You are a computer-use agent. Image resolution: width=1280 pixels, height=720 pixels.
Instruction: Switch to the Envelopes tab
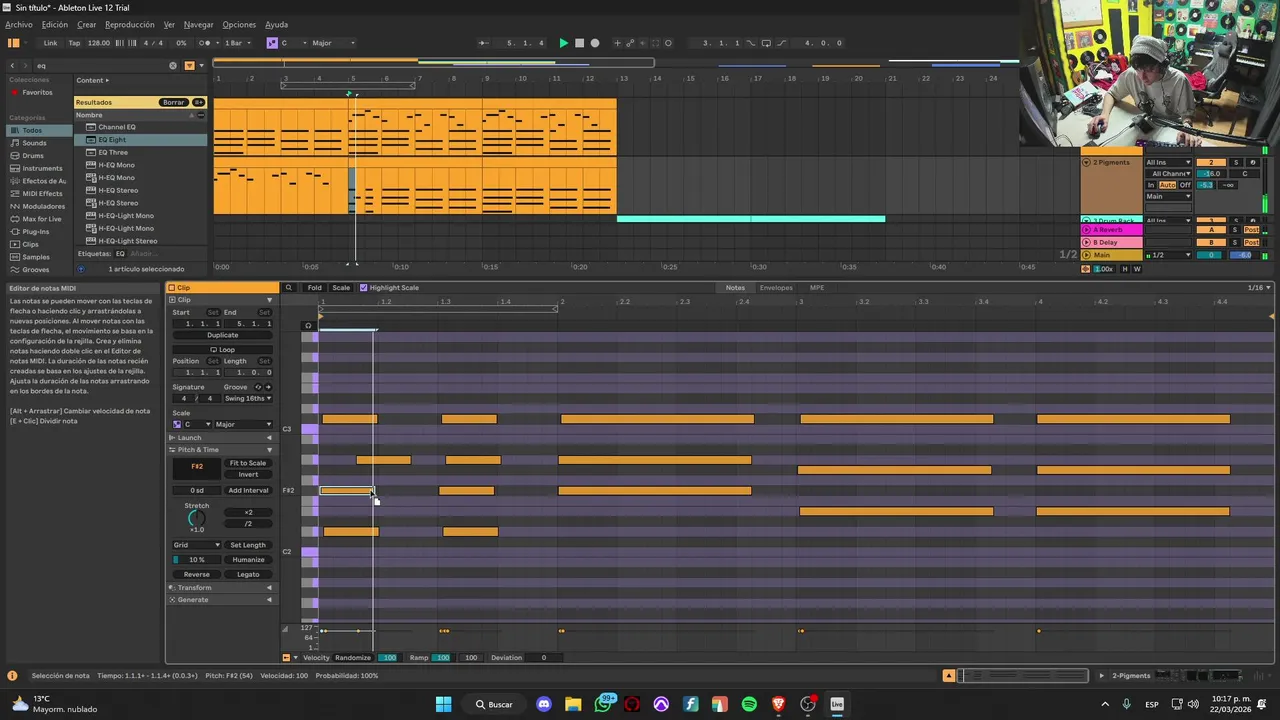[776, 288]
